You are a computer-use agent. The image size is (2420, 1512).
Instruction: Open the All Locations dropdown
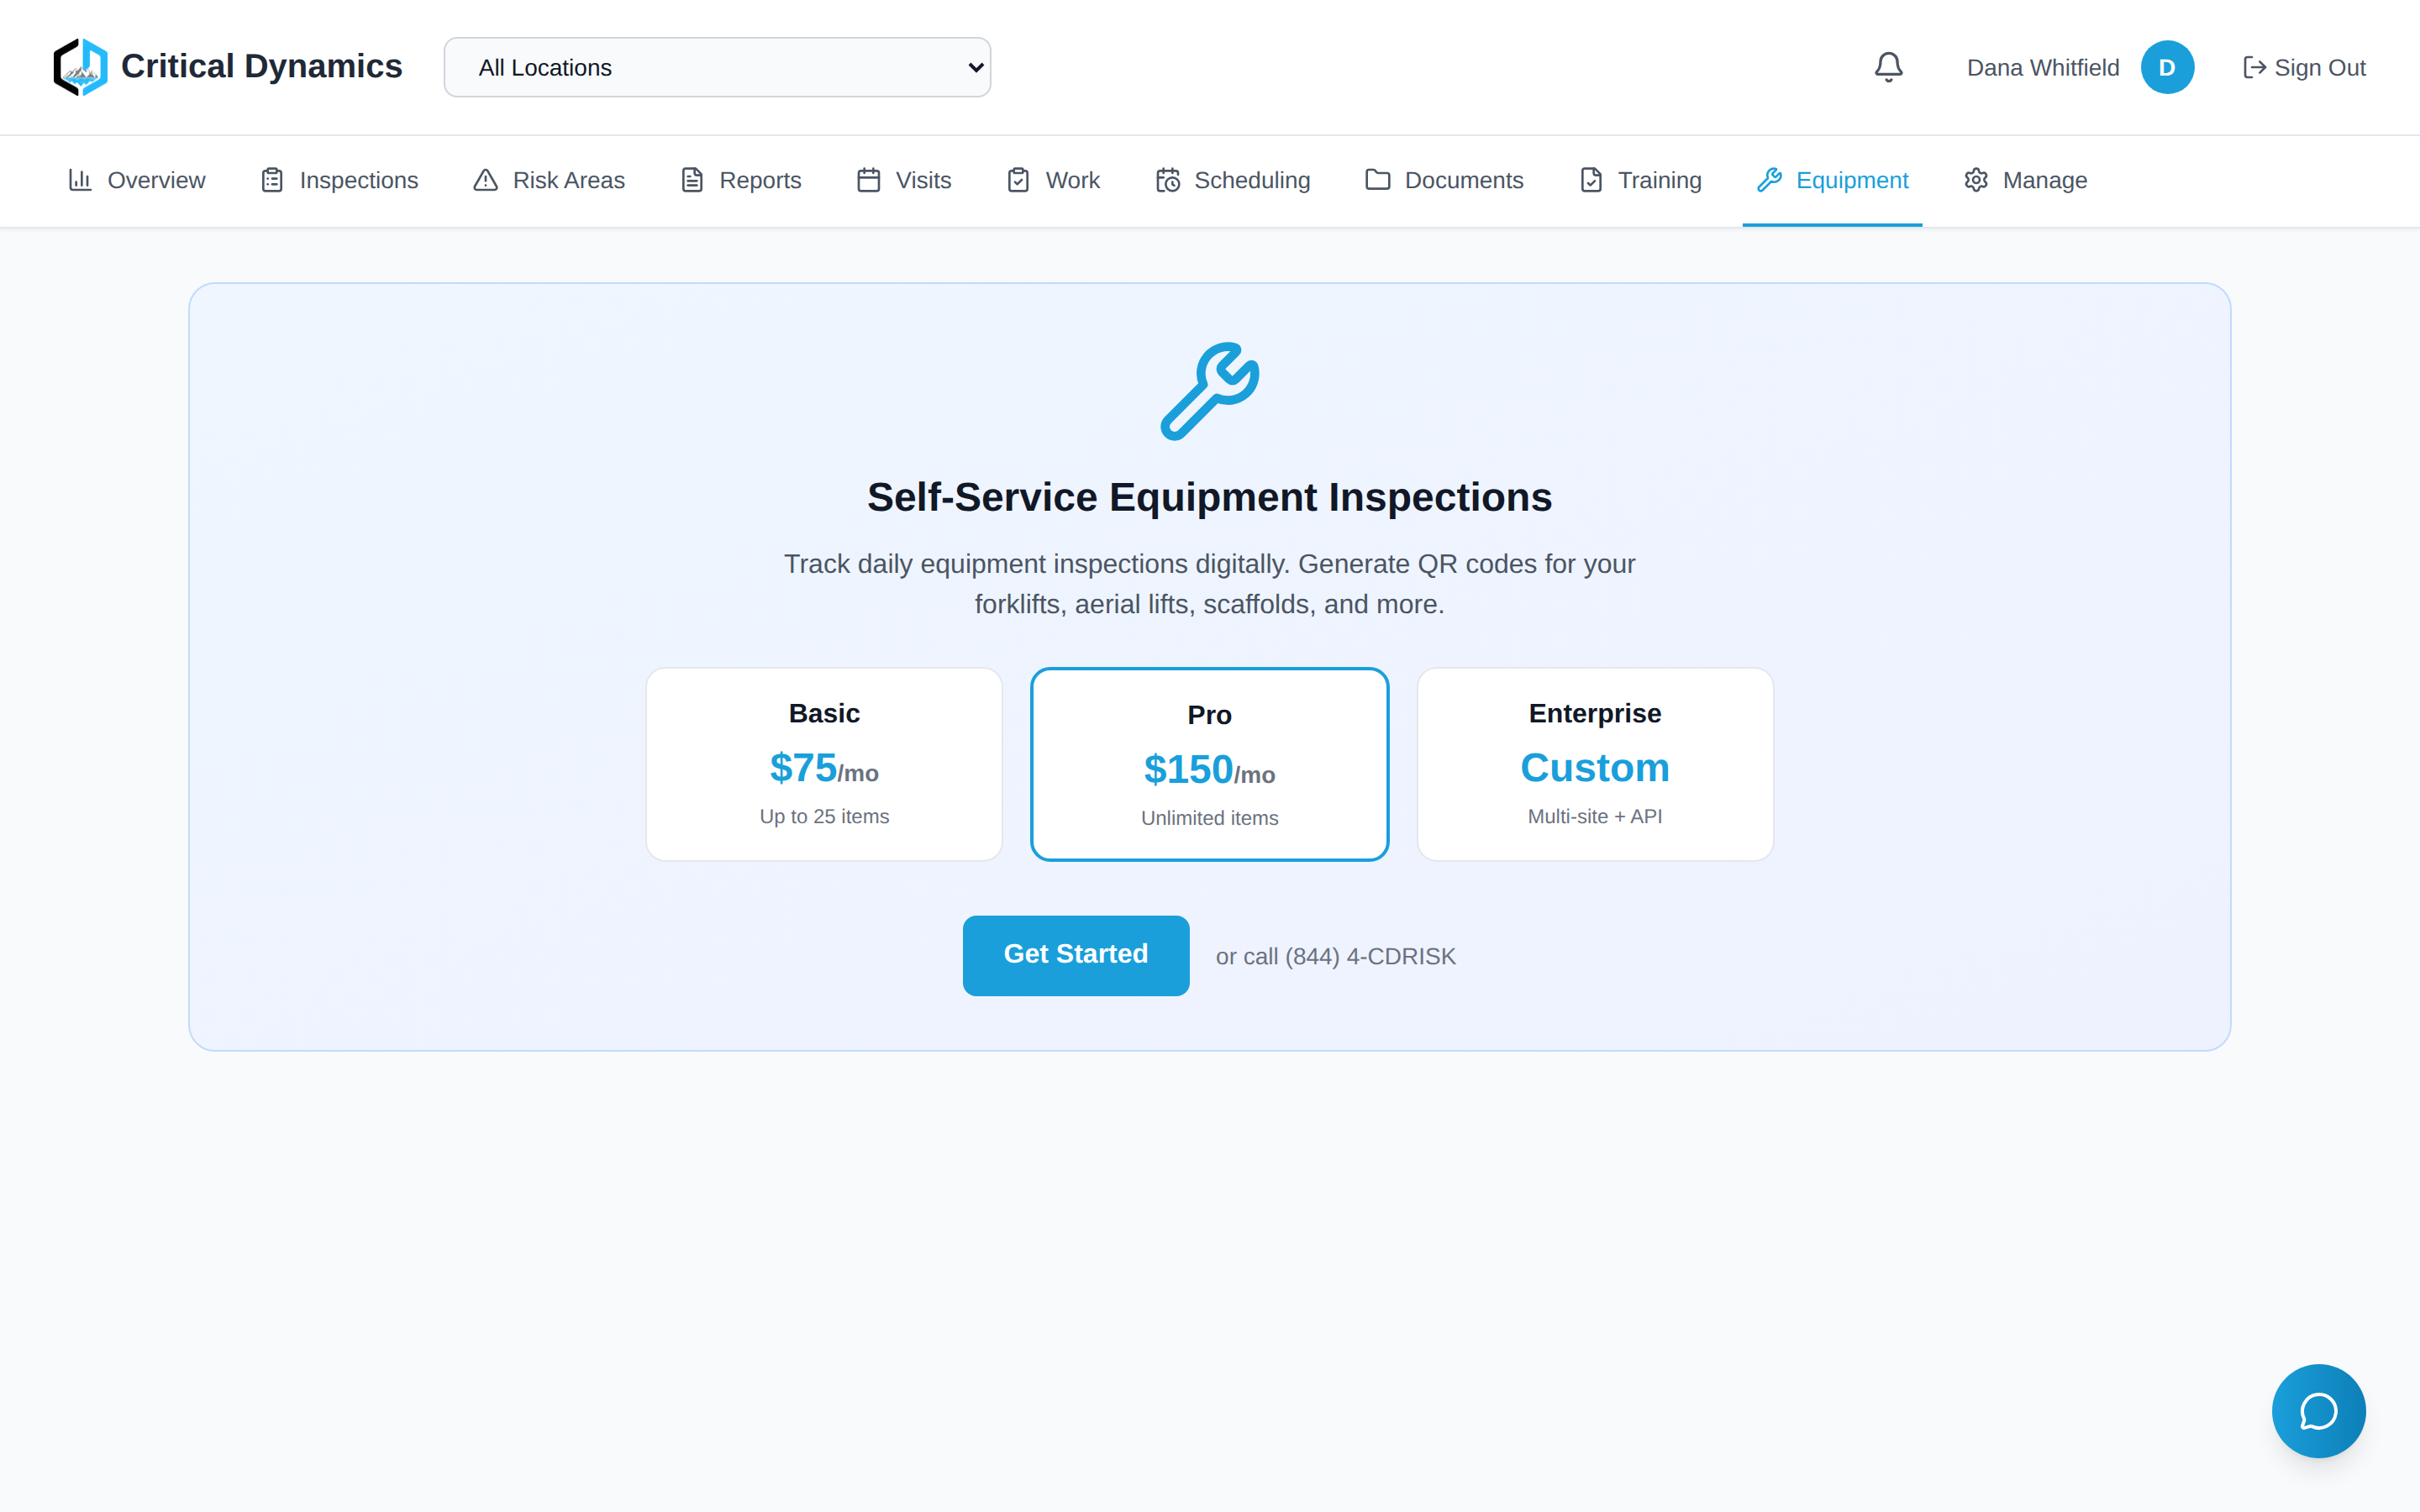click(717, 67)
